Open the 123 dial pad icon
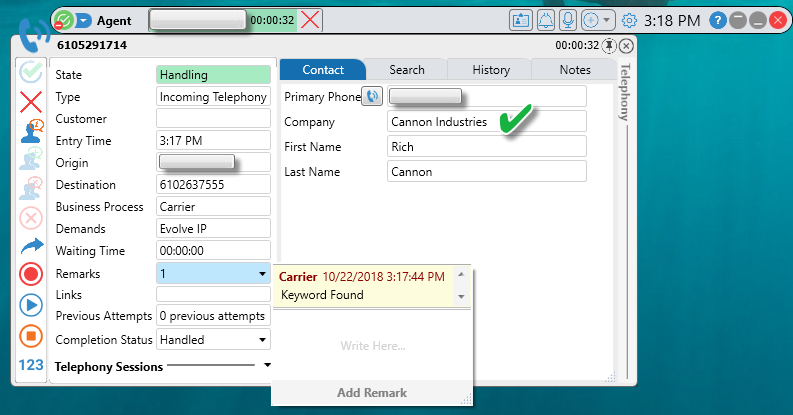The image size is (793, 415). pyautogui.click(x=31, y=365)
